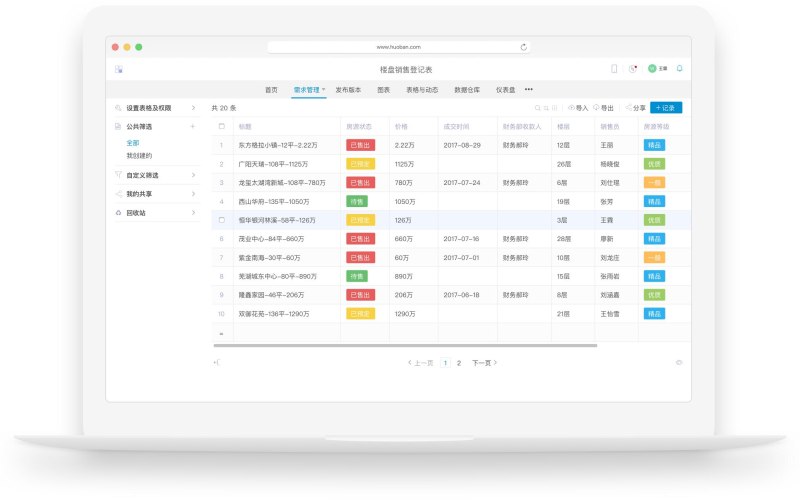
Task: Click the add-row icon below row 10
Action: tap(221, 334)
